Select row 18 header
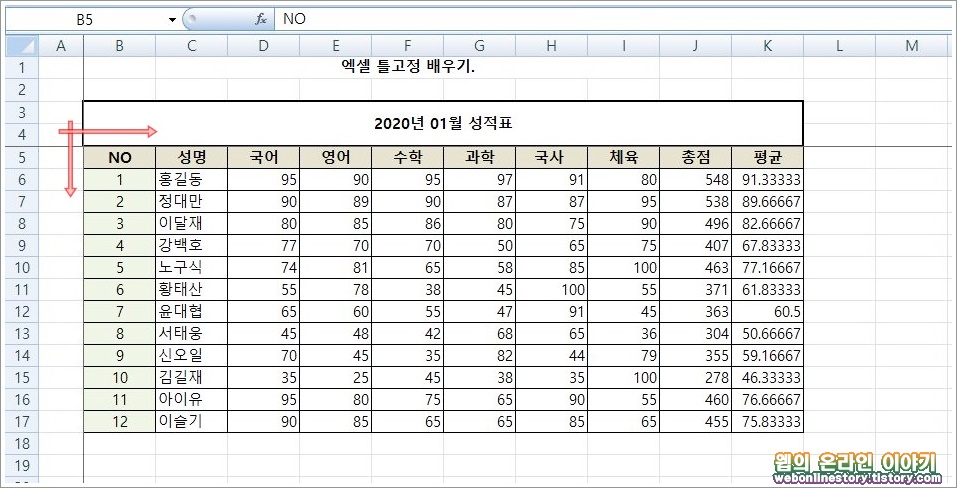The image size is (957, 488). point(22,443)
